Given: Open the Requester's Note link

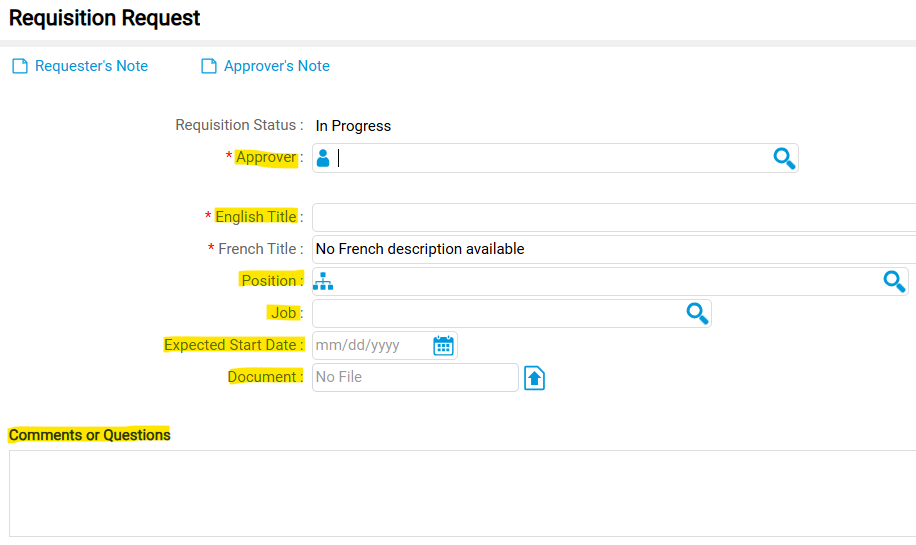Looking at the screenshot, I should pos(91,66).
